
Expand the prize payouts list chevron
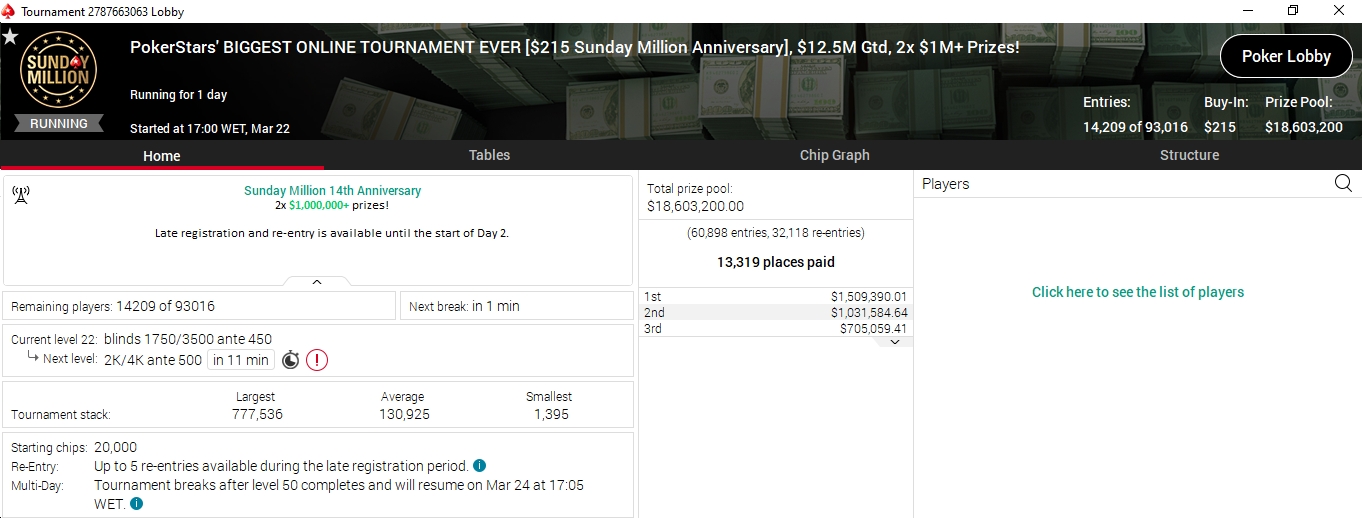pos(894,342)
